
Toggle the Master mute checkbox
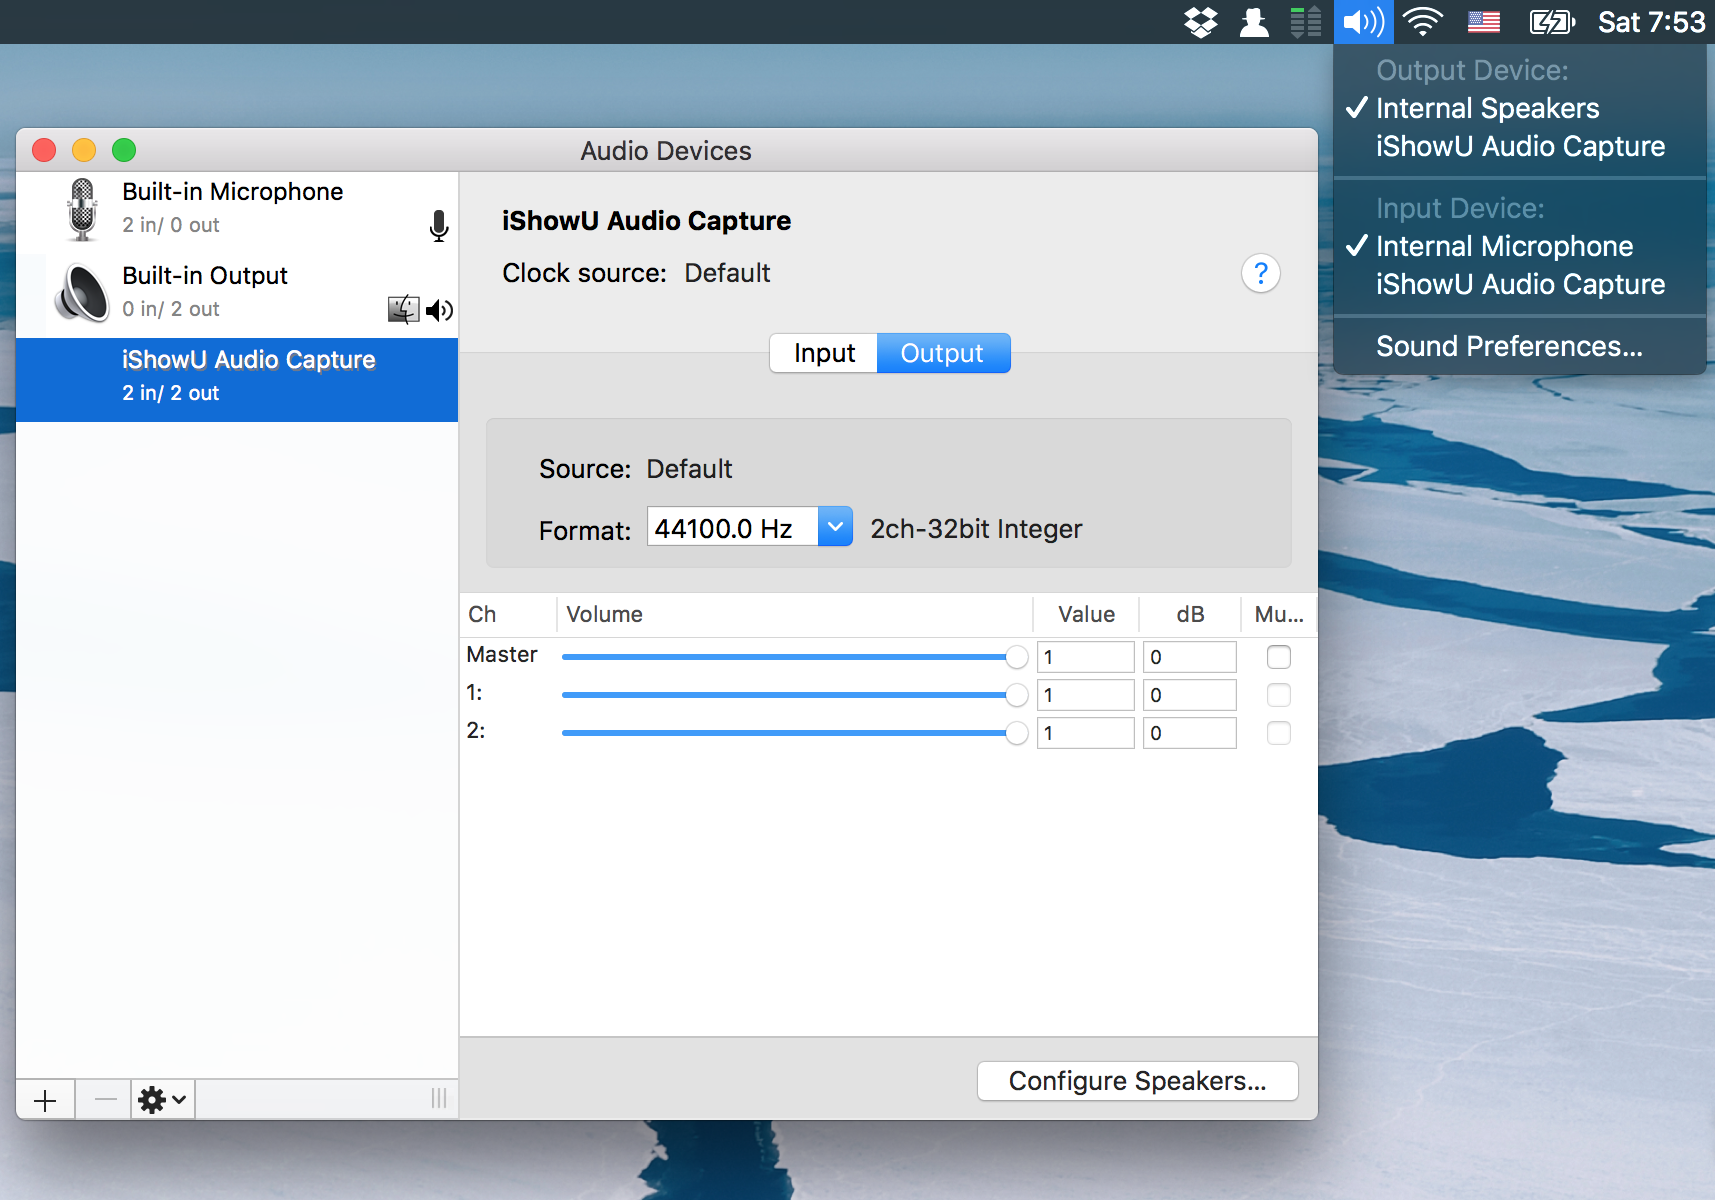pyautogui.click(x=1279, y=657)
